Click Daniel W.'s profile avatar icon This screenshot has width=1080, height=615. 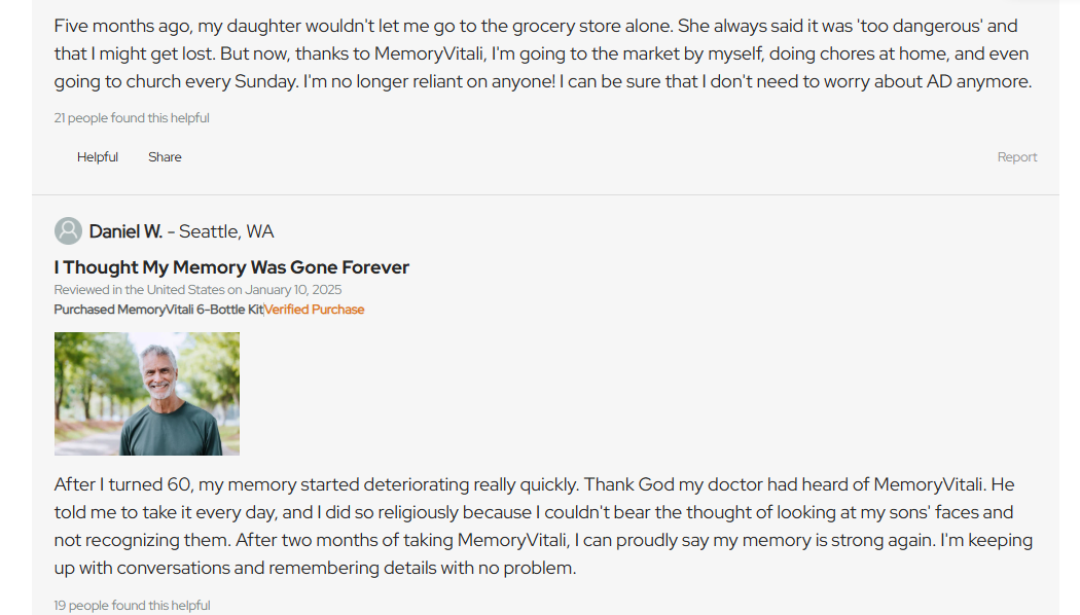coord(68,231)
